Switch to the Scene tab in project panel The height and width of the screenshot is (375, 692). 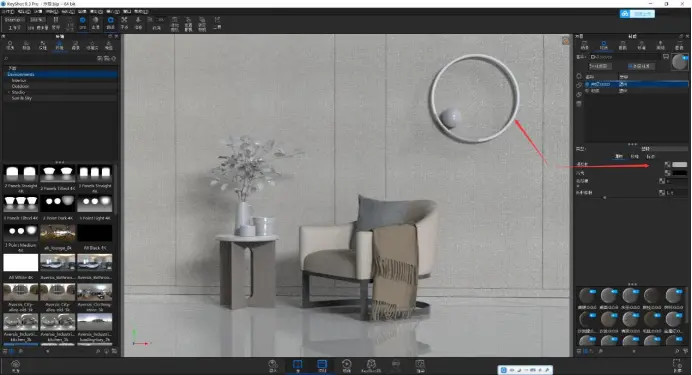[x=585, y=45]
